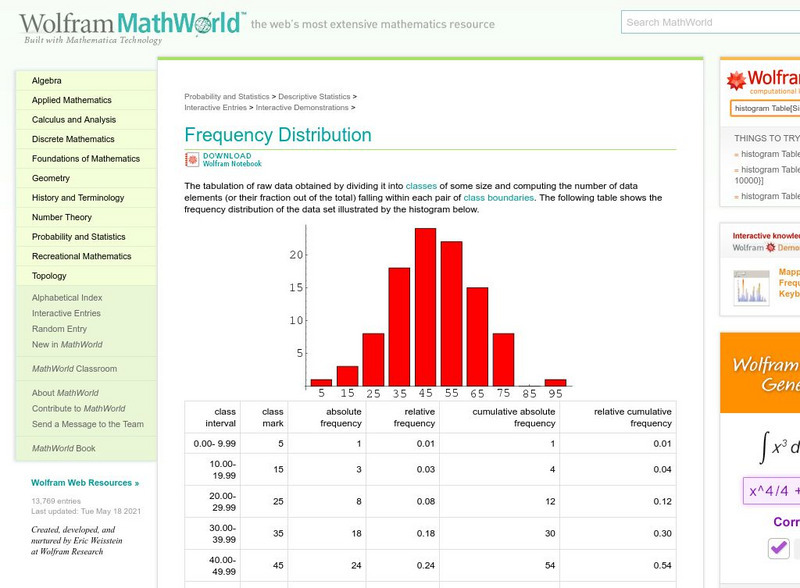Click the '0.00- 9.99' class interval cell
This screenshot has height=588, width=800.
tap(214, 444)
